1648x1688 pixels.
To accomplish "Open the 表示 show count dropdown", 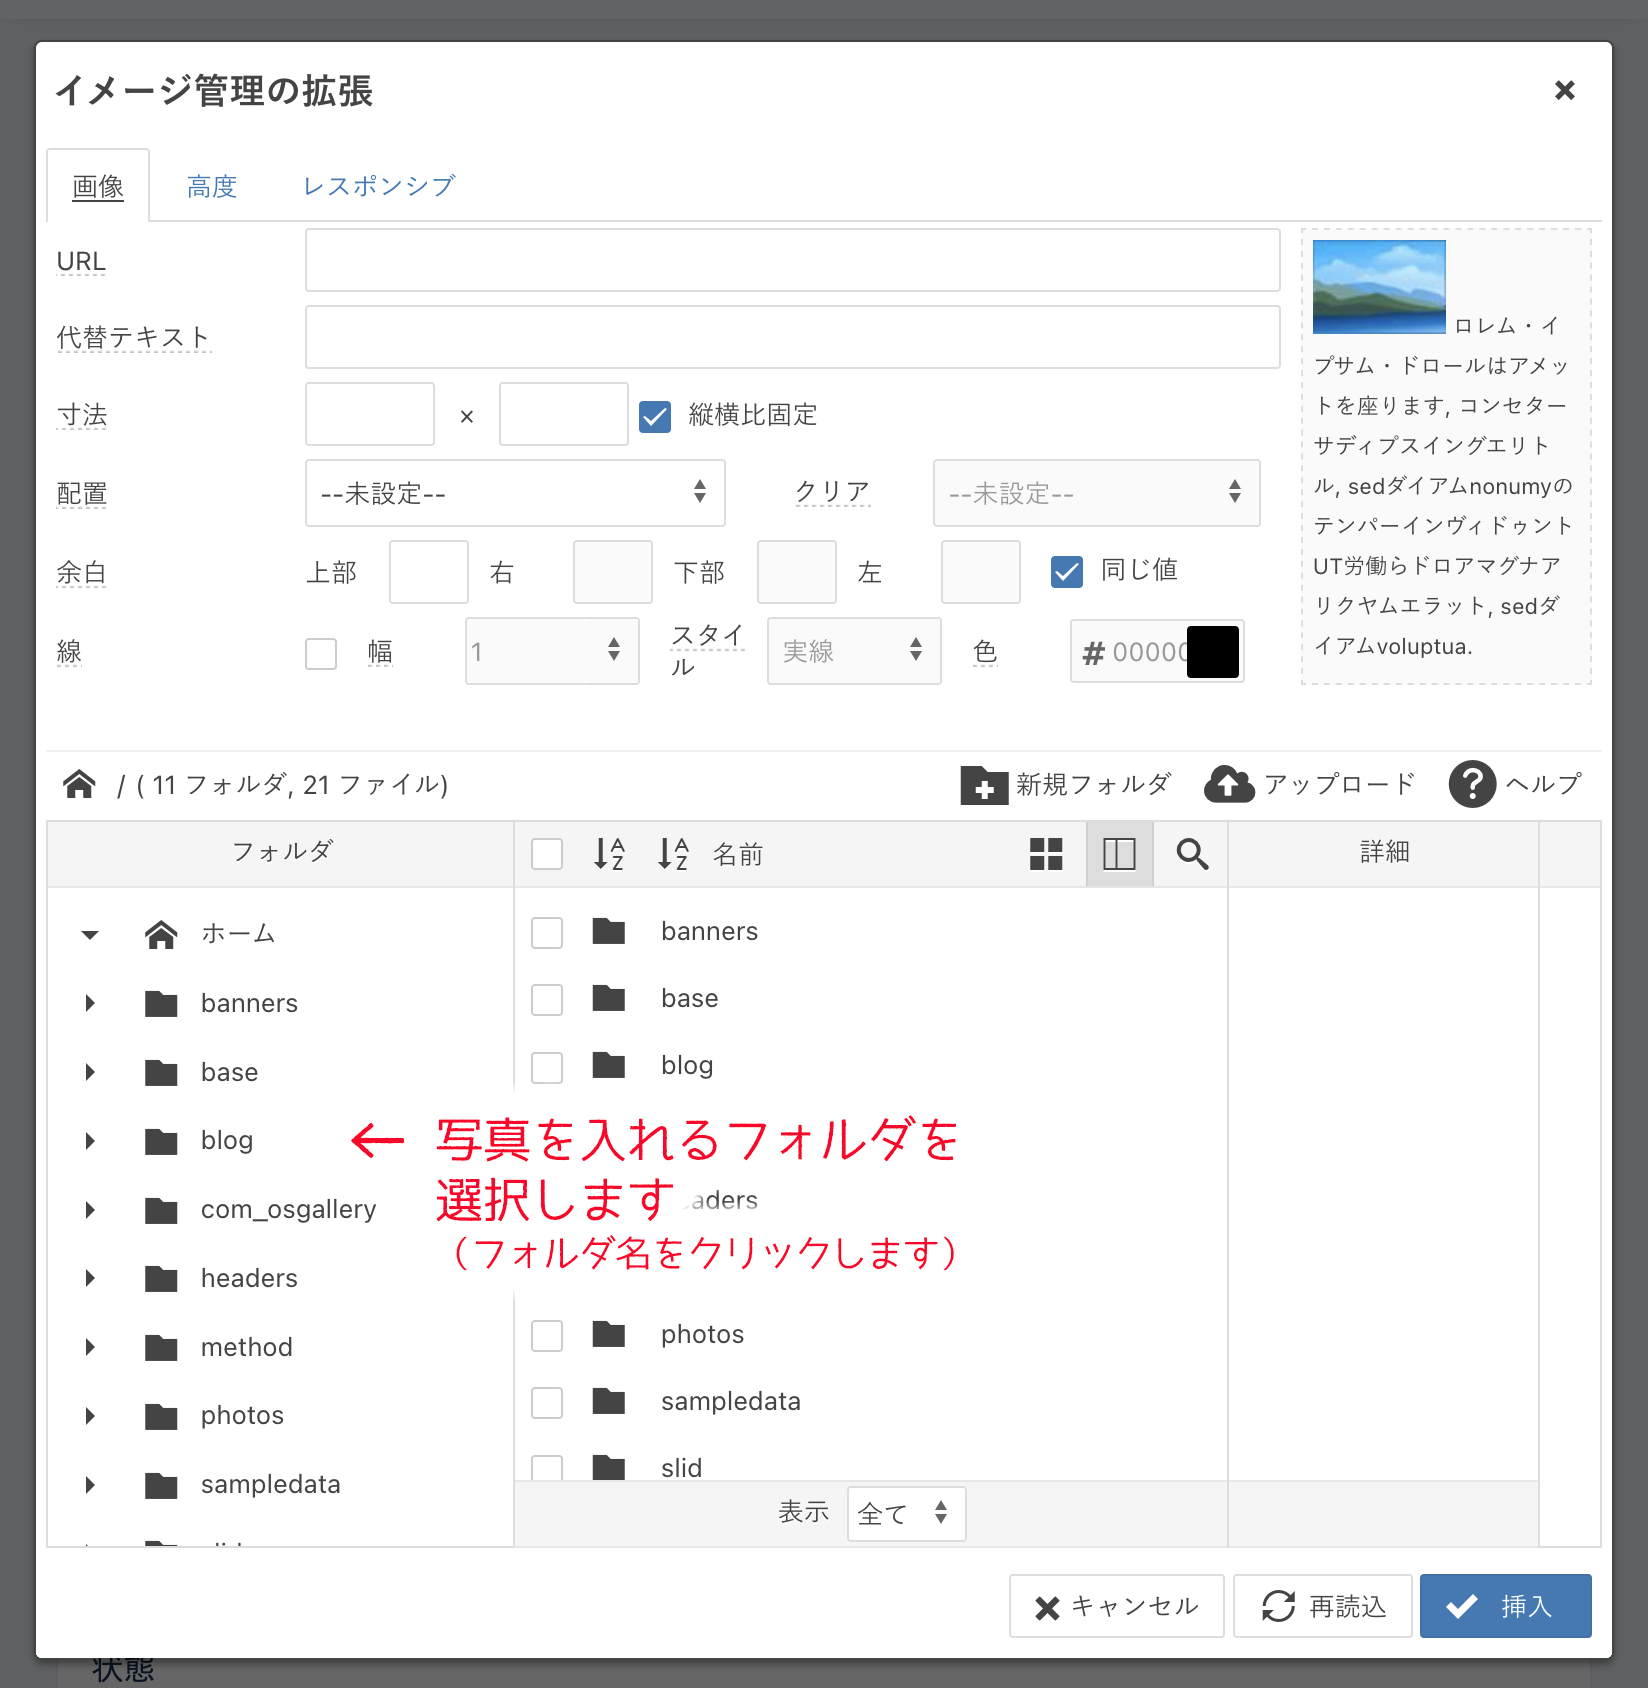I will coord(905,1513).
